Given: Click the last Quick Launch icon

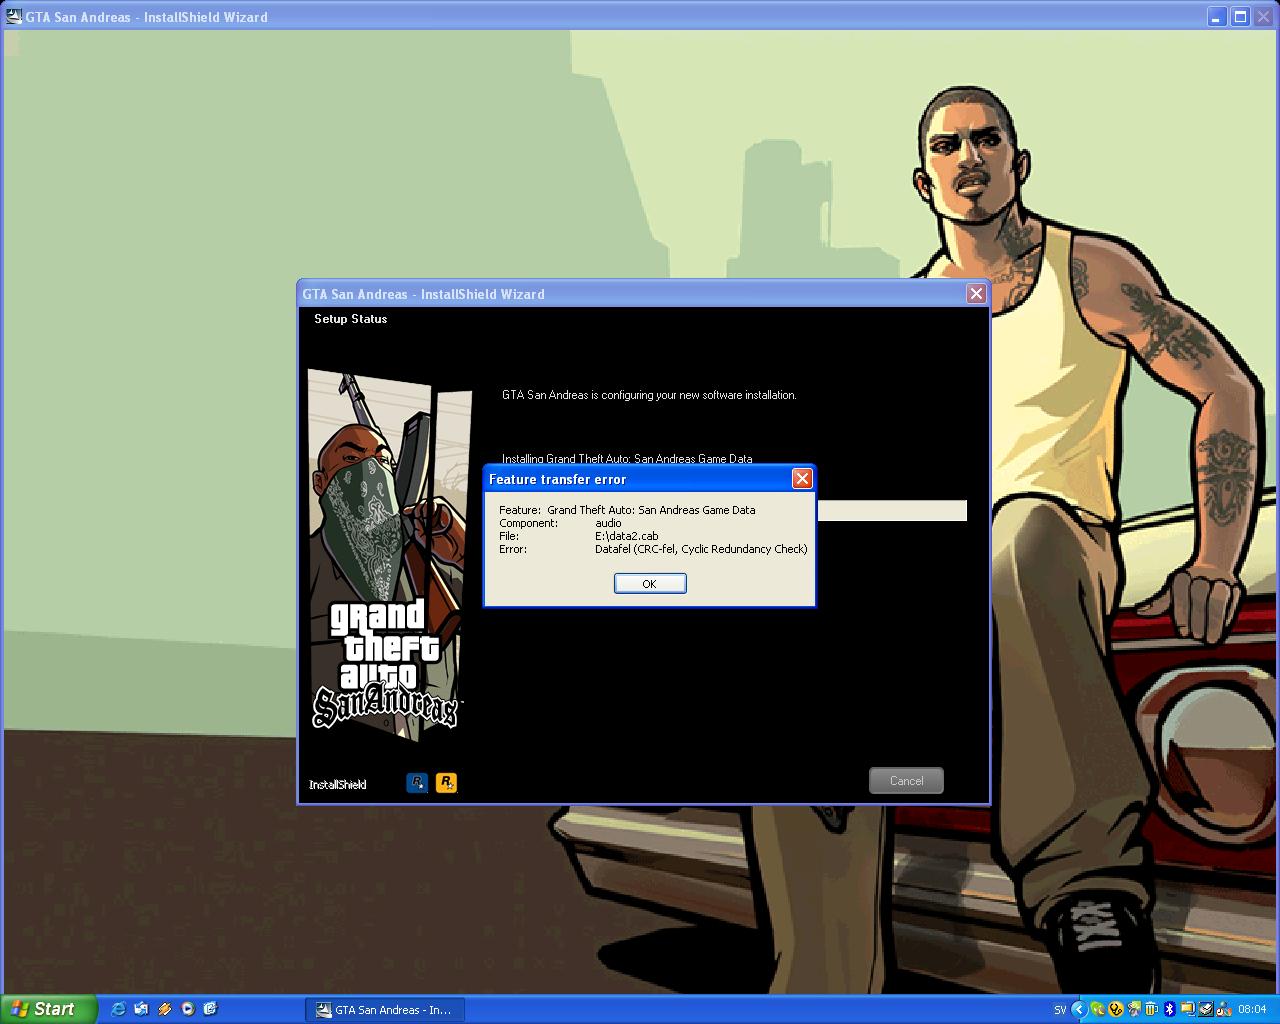Looking at the screenshot, I should 210,1009.
